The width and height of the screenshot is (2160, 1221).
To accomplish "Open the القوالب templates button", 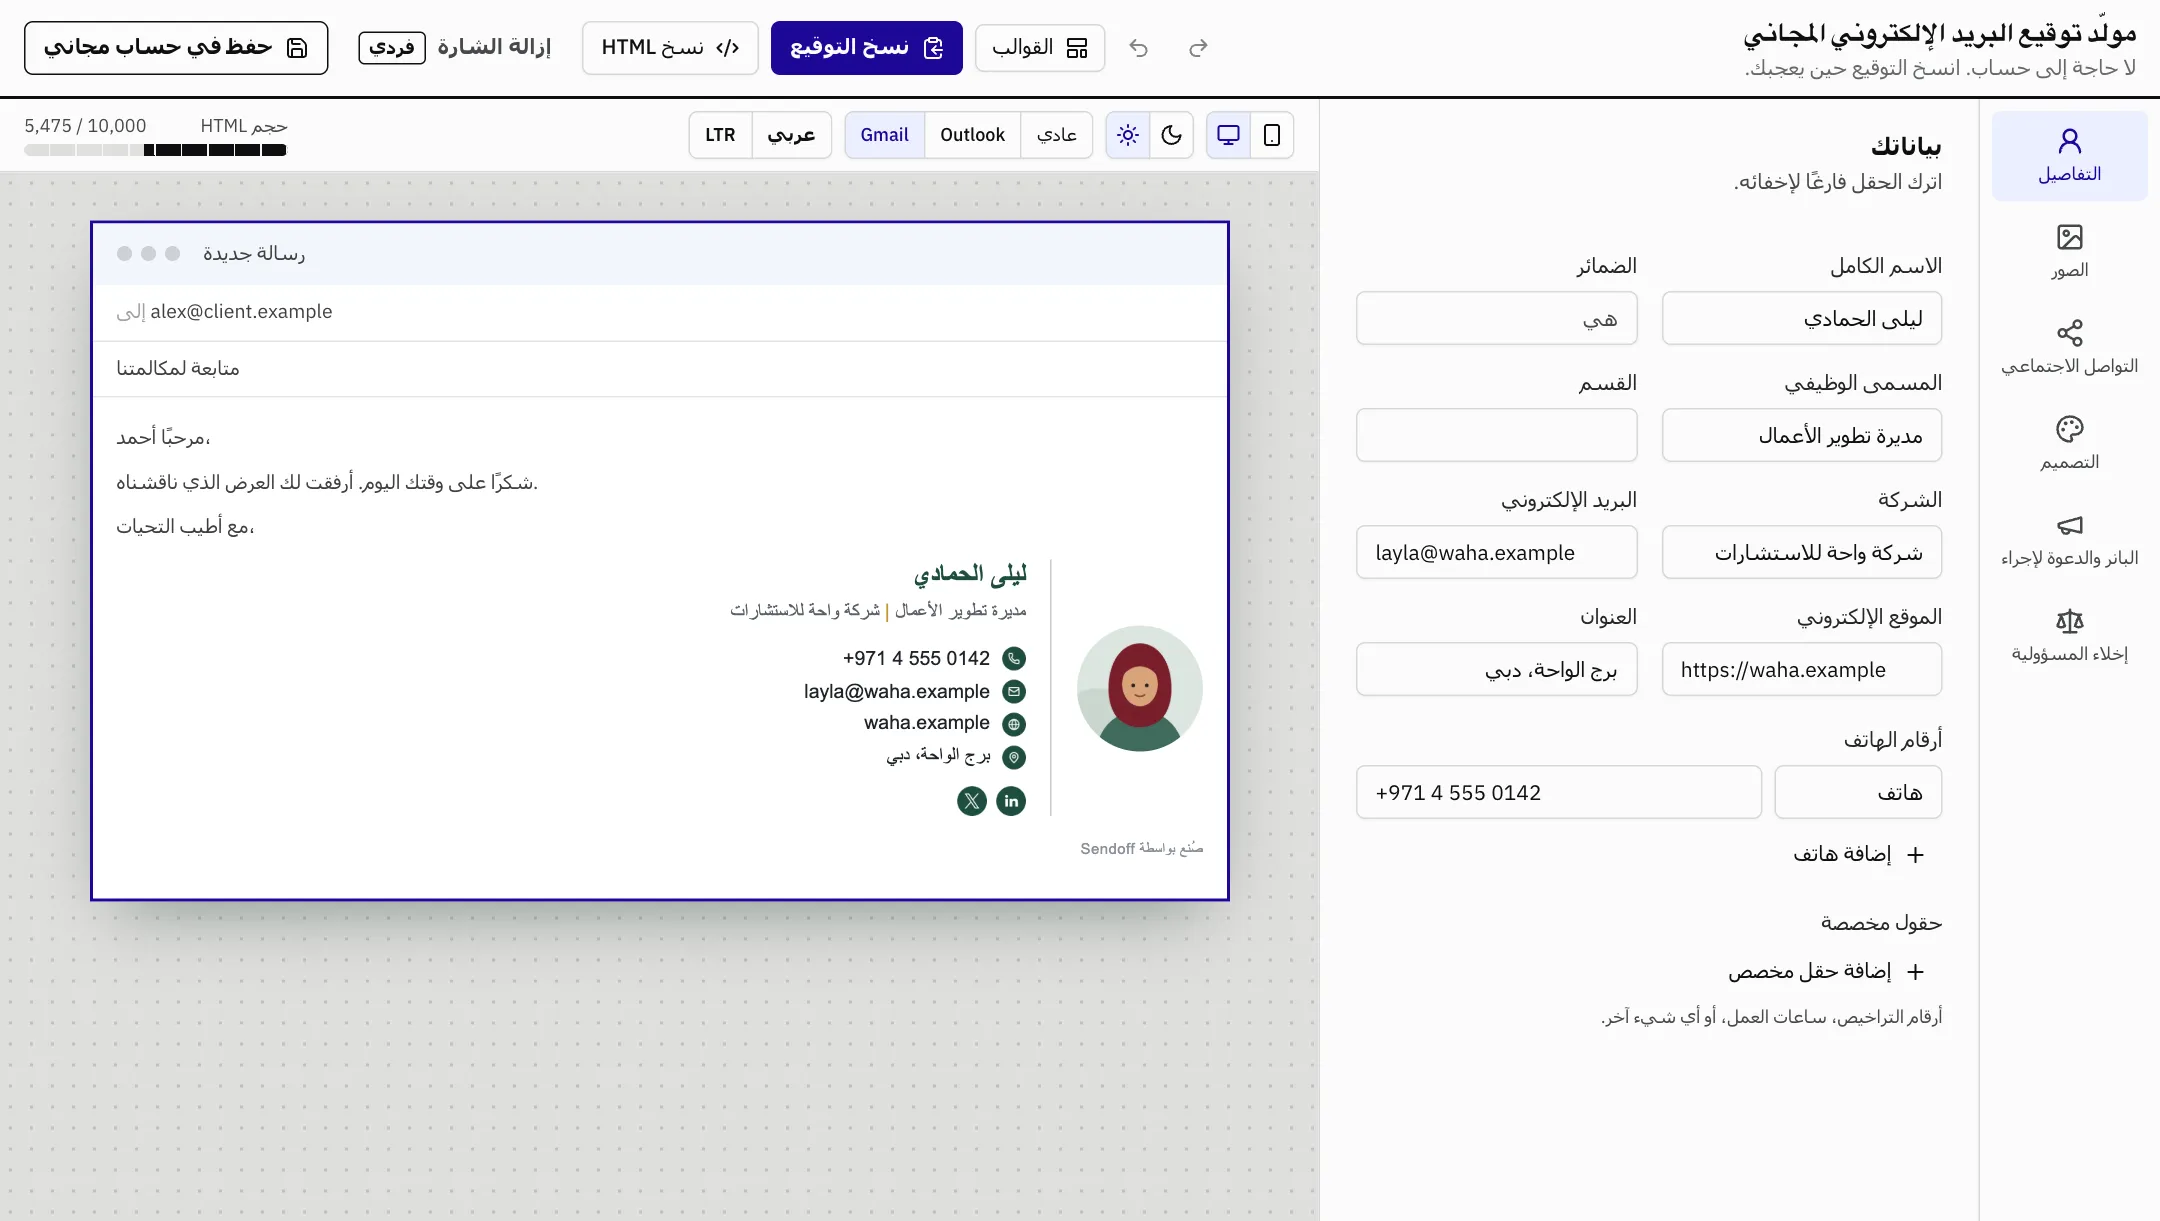I will (1040, 48).
